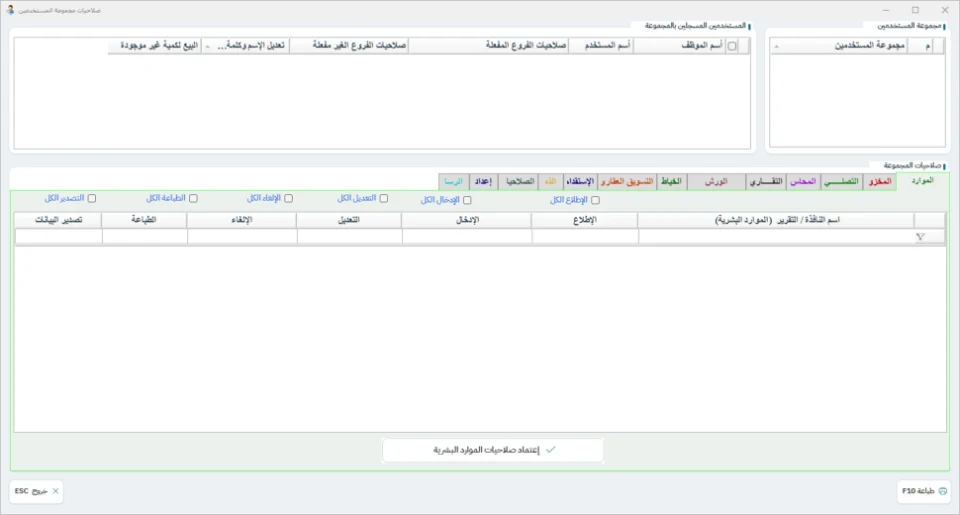960x515 pixels.
Task: Click مجموعة المستخدمين column header
Action: click(839, 46)
